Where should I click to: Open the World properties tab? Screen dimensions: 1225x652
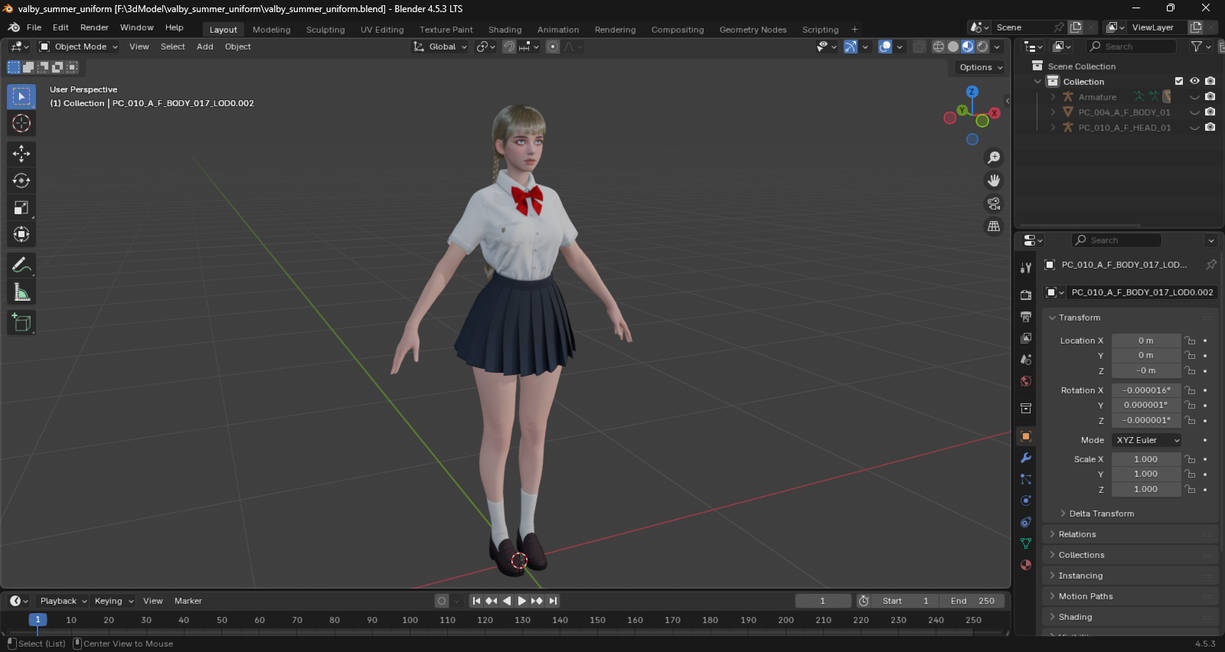click(1025, 381)
